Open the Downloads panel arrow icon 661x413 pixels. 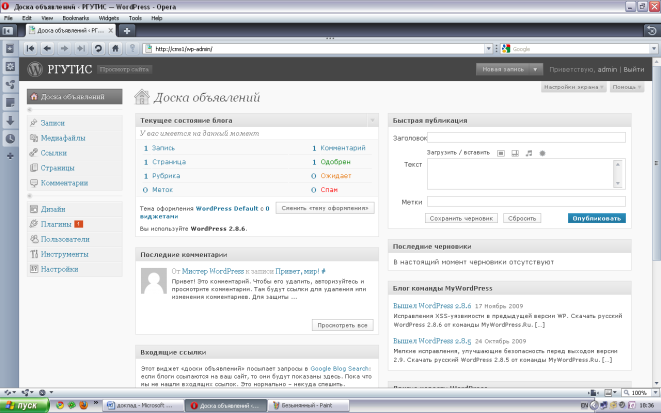pyautogui.click(x=10, y=121)
